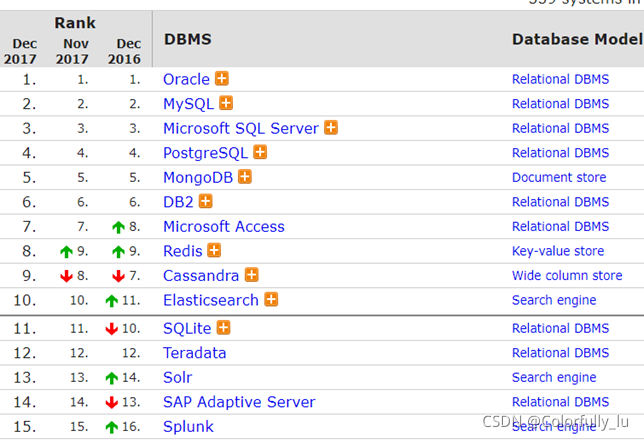Viewport: 644px width, 440px height.
Task: Click the green up arrow in Elasticsearch row
Action: click(112, 301)
